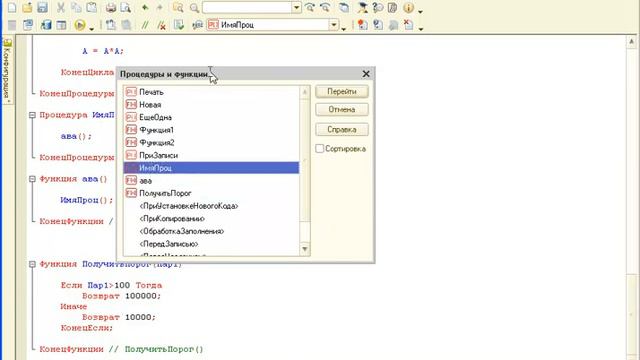The image size is (640, 360).
Task: Open breakpoint toolbar overflow arrow
Action: point(420,28)
